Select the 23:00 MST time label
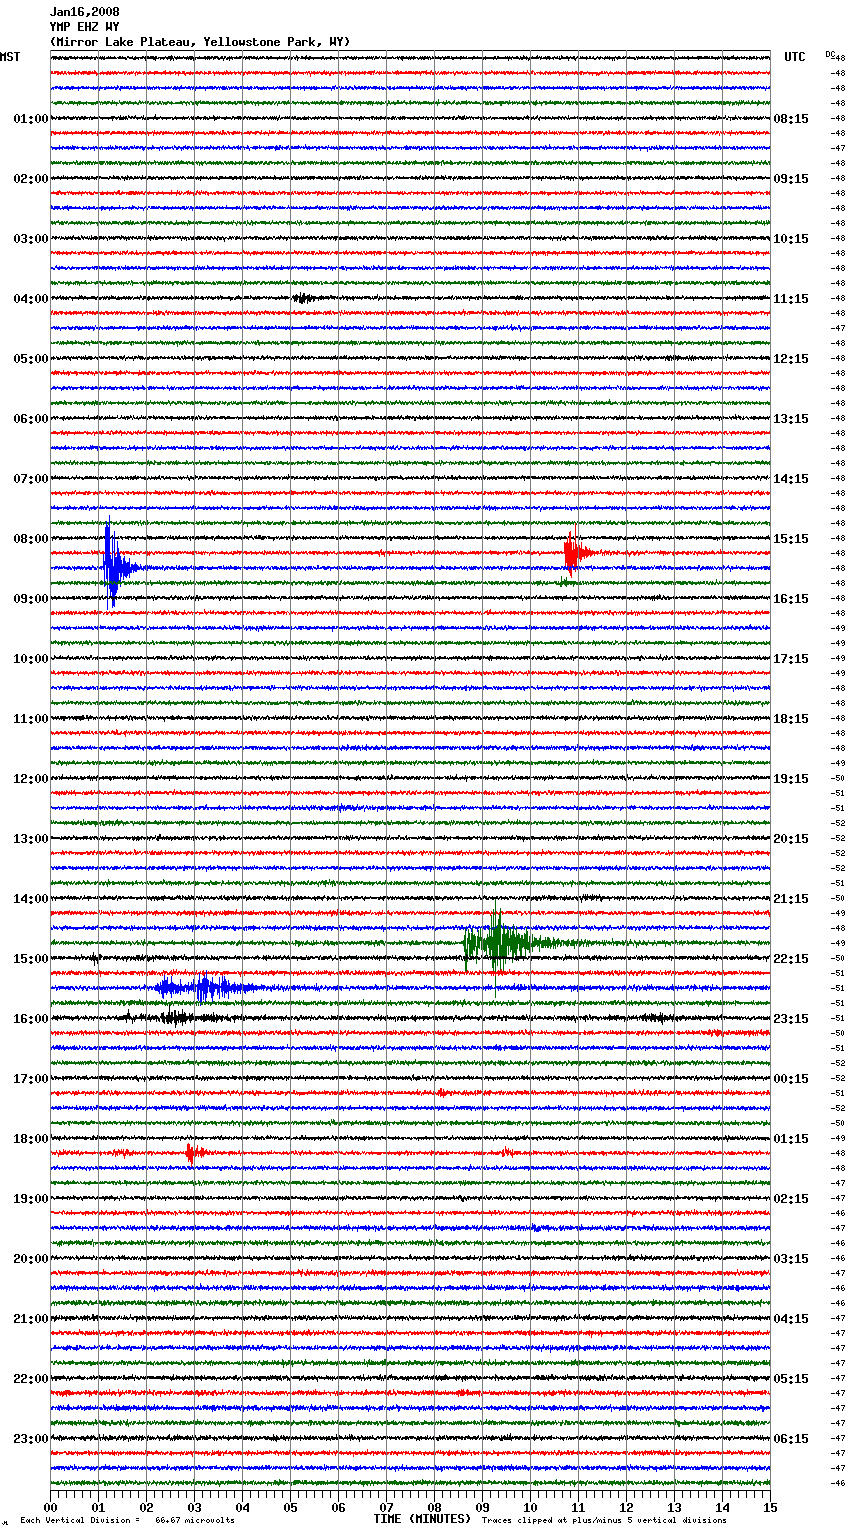Image resolution: width=850 pixels, height=1534 pixels. pyautogui.click(x=30, y=1439)
